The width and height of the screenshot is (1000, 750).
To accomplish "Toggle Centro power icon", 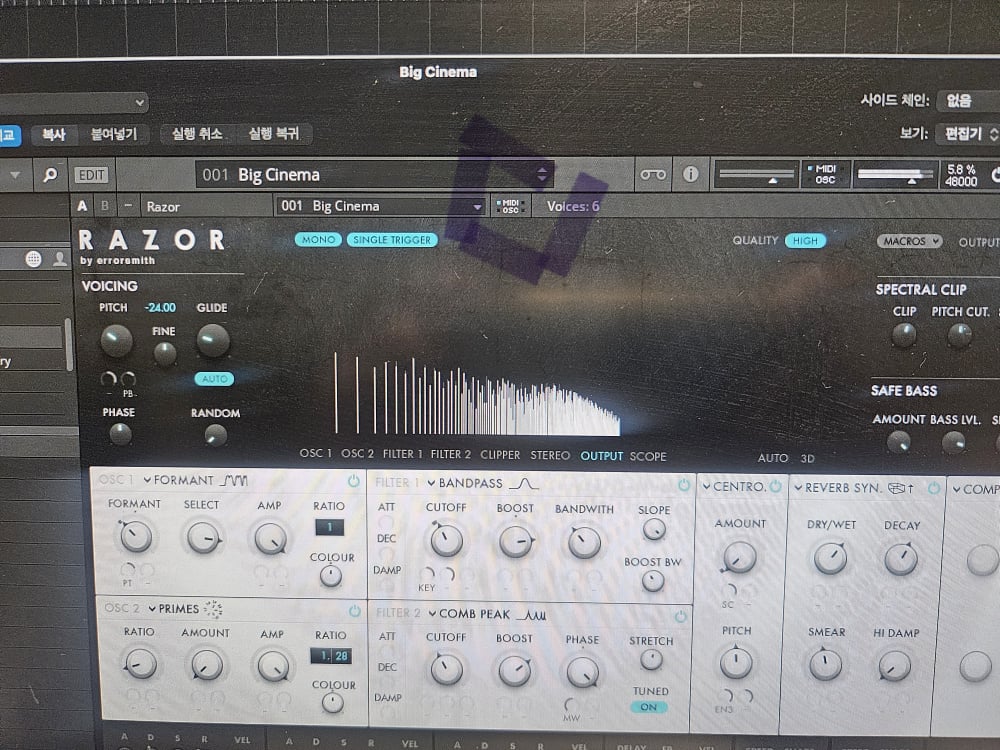I will click(x=775, y=487).
